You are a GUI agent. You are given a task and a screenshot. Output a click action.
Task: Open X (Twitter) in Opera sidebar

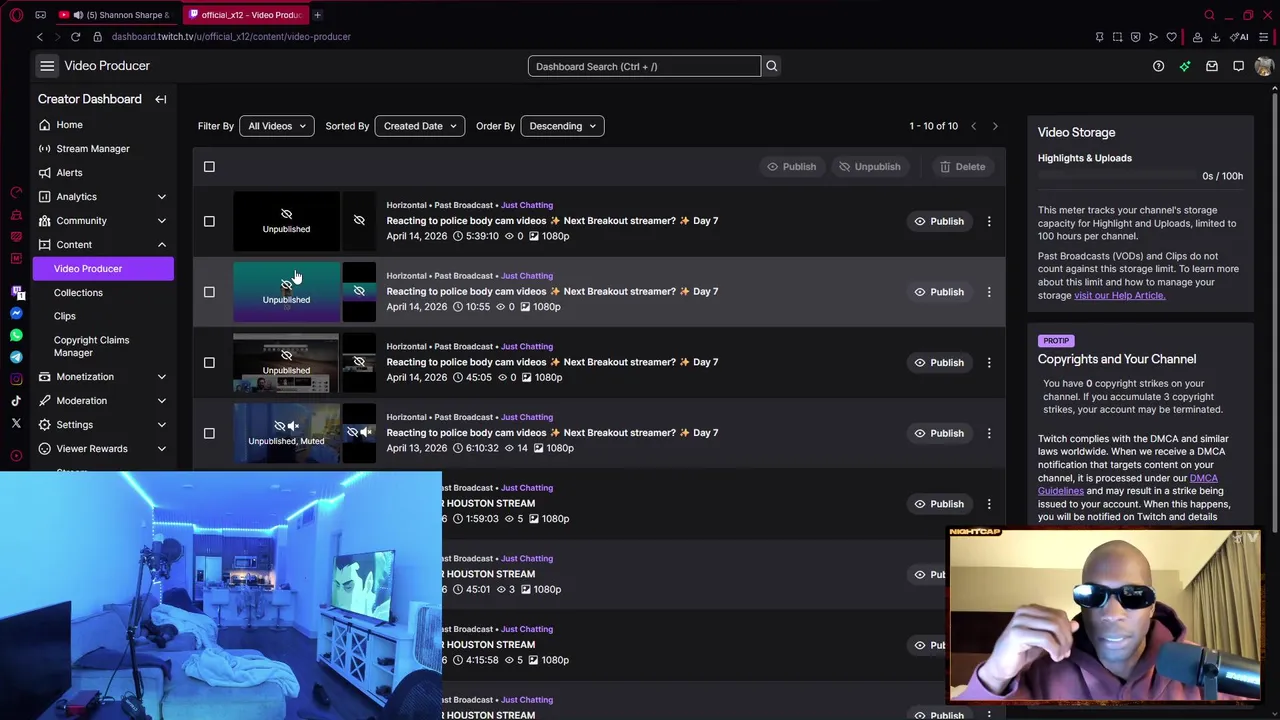click(16, 423)
